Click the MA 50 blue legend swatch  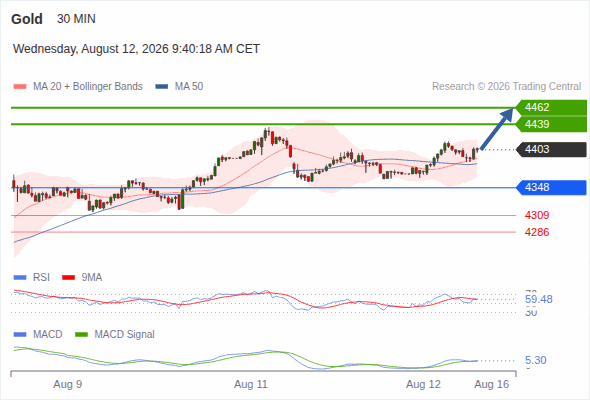pos(162,87)
